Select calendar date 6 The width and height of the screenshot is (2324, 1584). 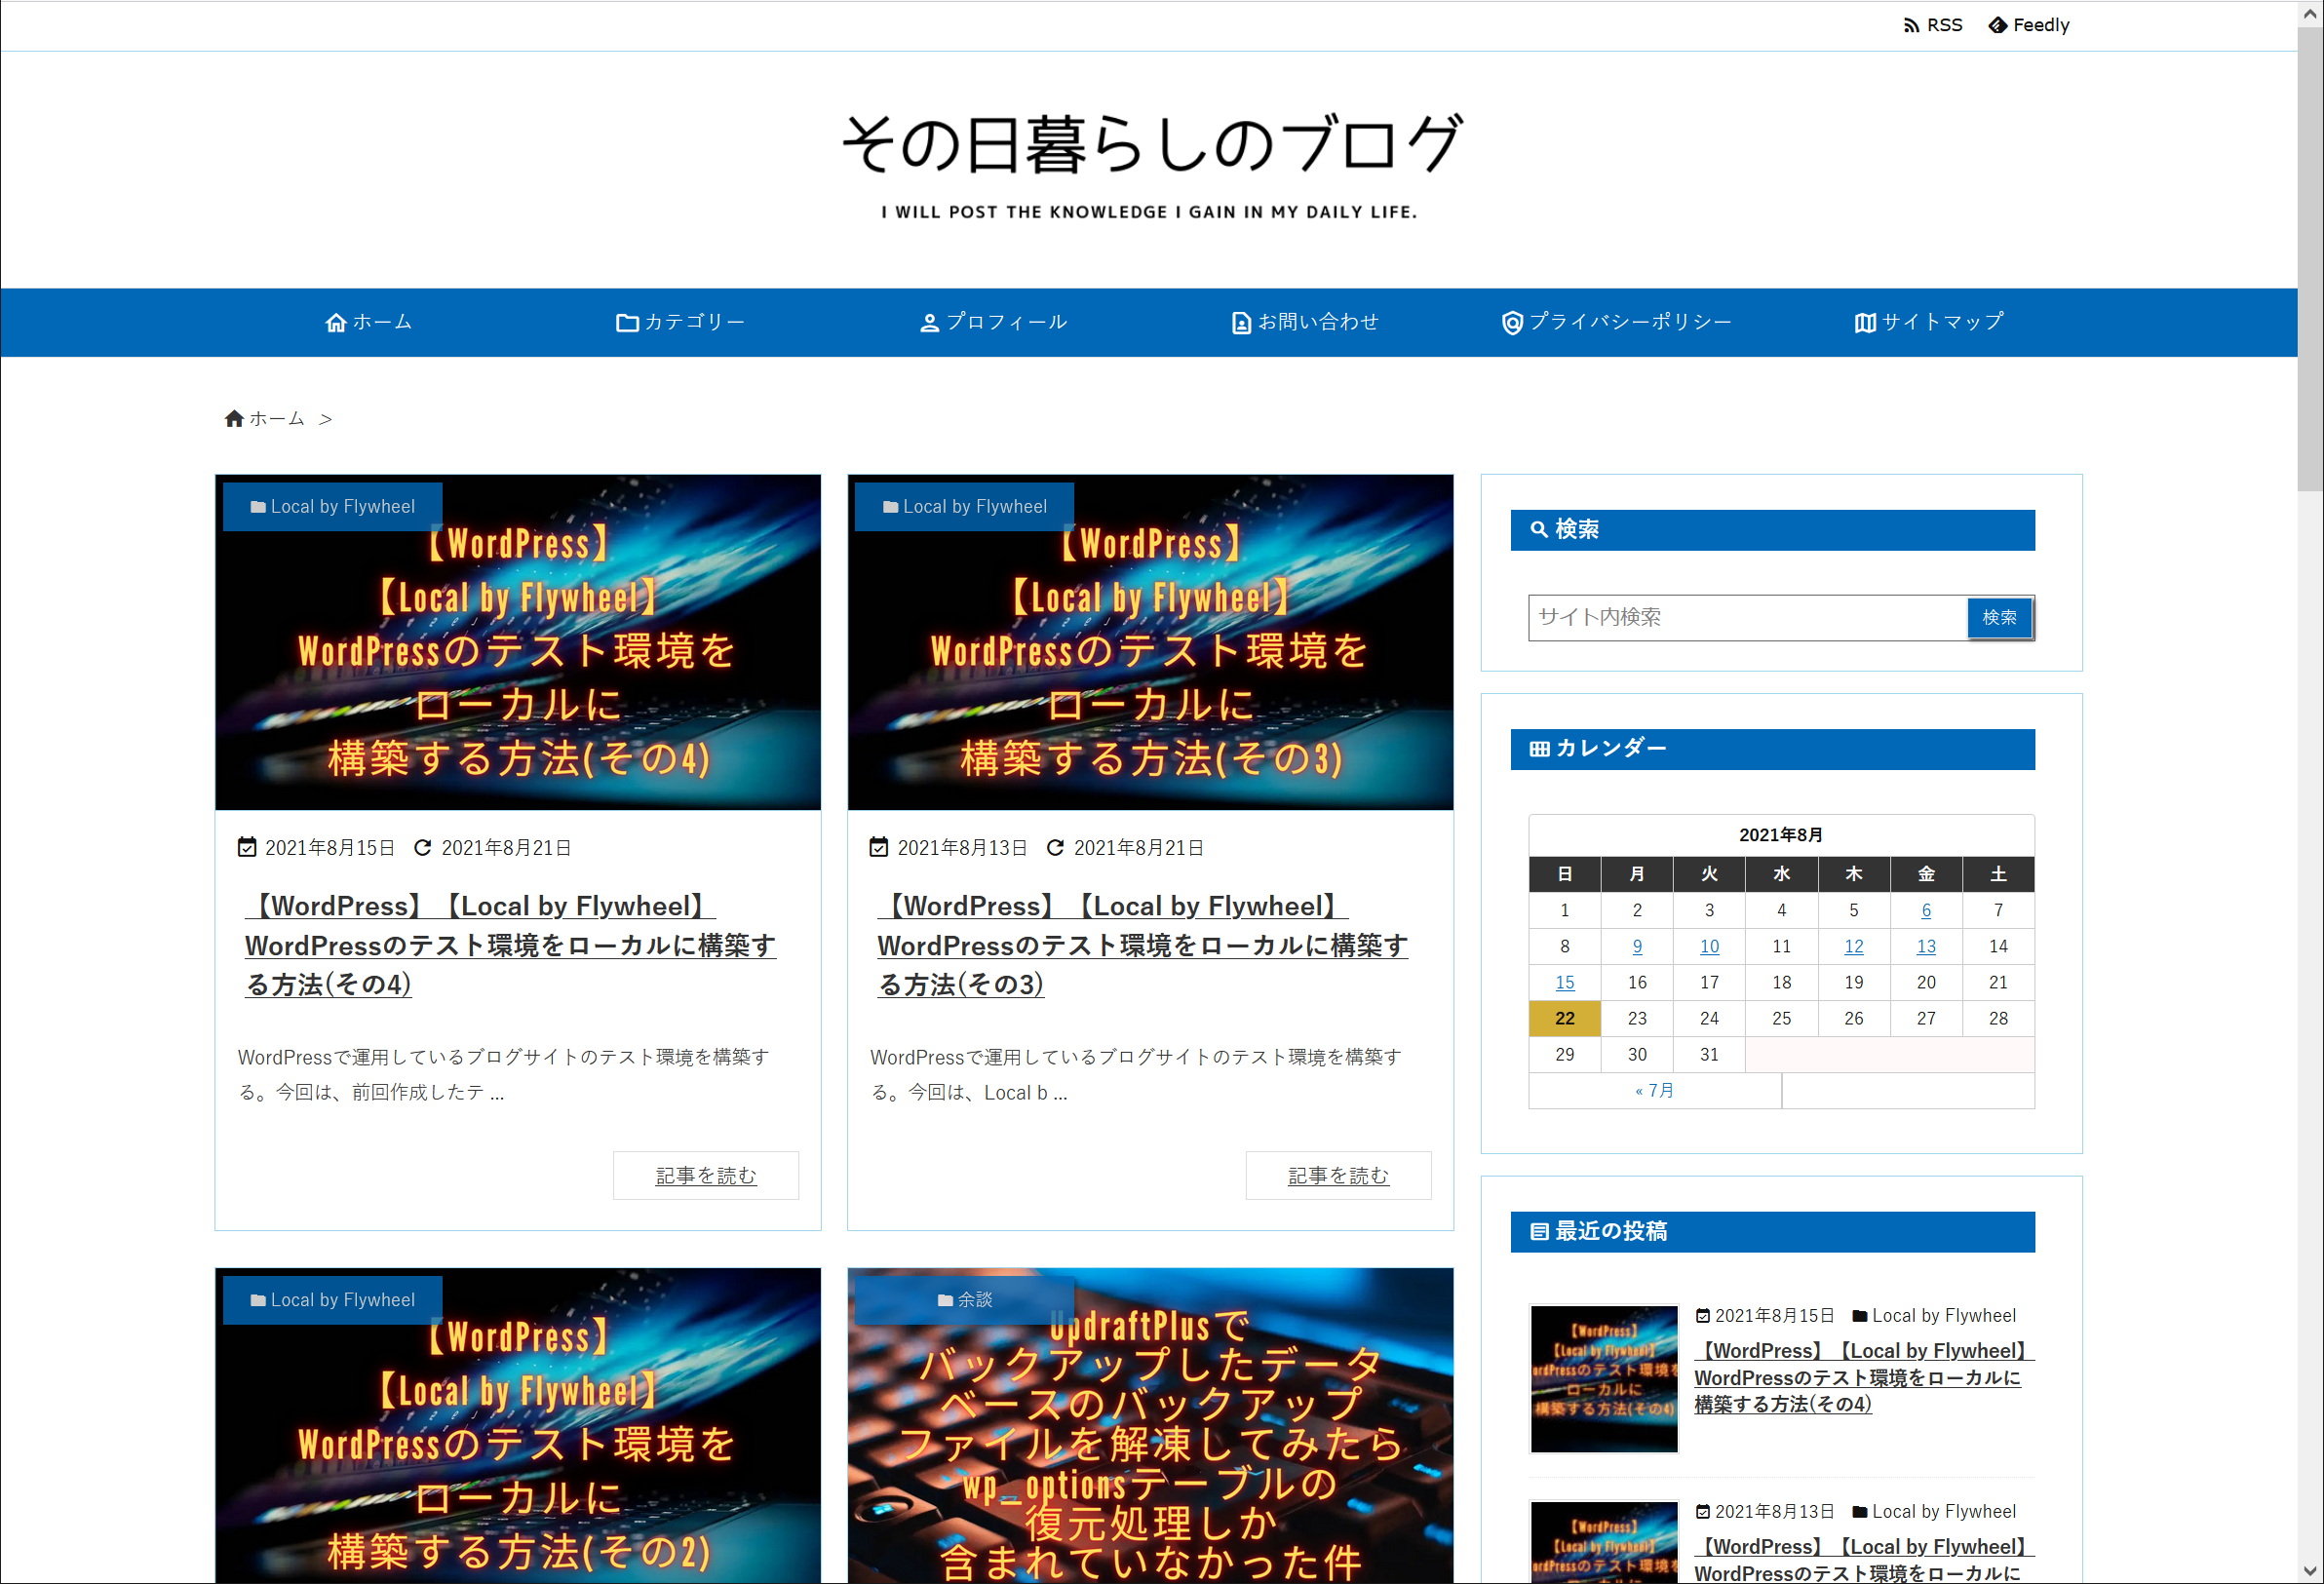pos(1926,910)
